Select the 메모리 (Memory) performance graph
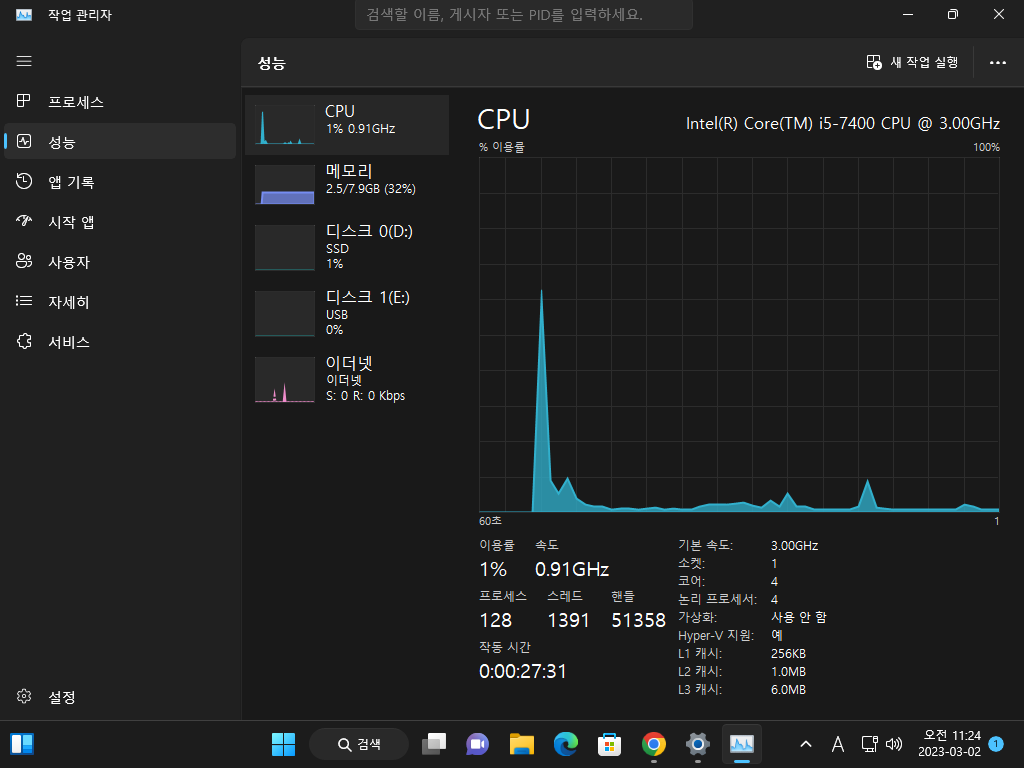Viewport: 1024px width, 768px height. pos(347,184)
